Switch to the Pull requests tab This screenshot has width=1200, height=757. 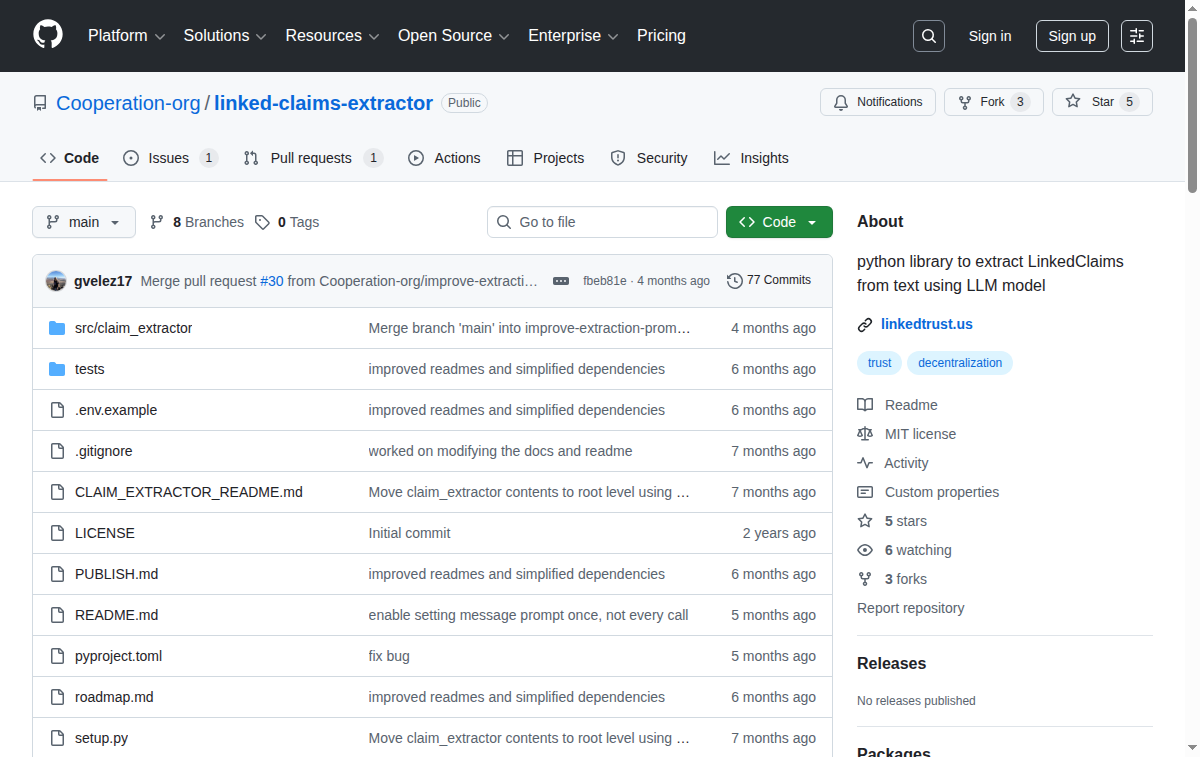coord(311,158)
